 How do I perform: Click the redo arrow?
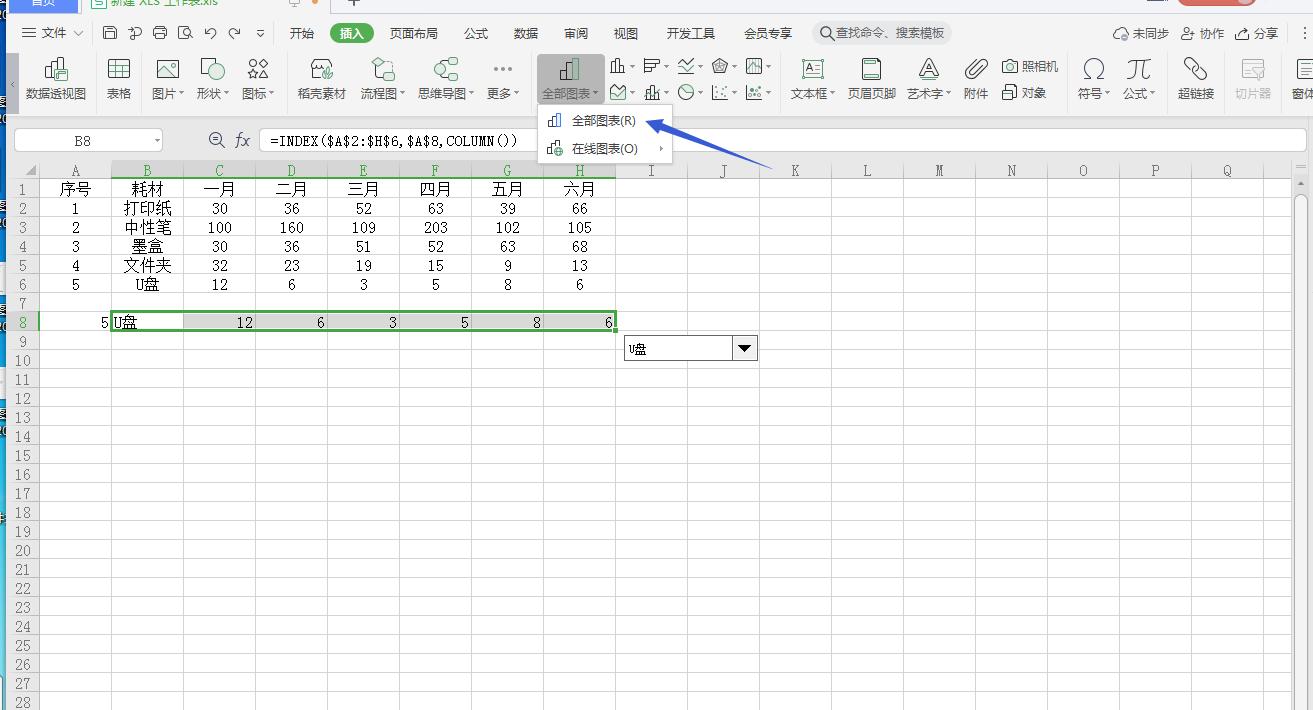pyautogui.click(x=235, y=33)
